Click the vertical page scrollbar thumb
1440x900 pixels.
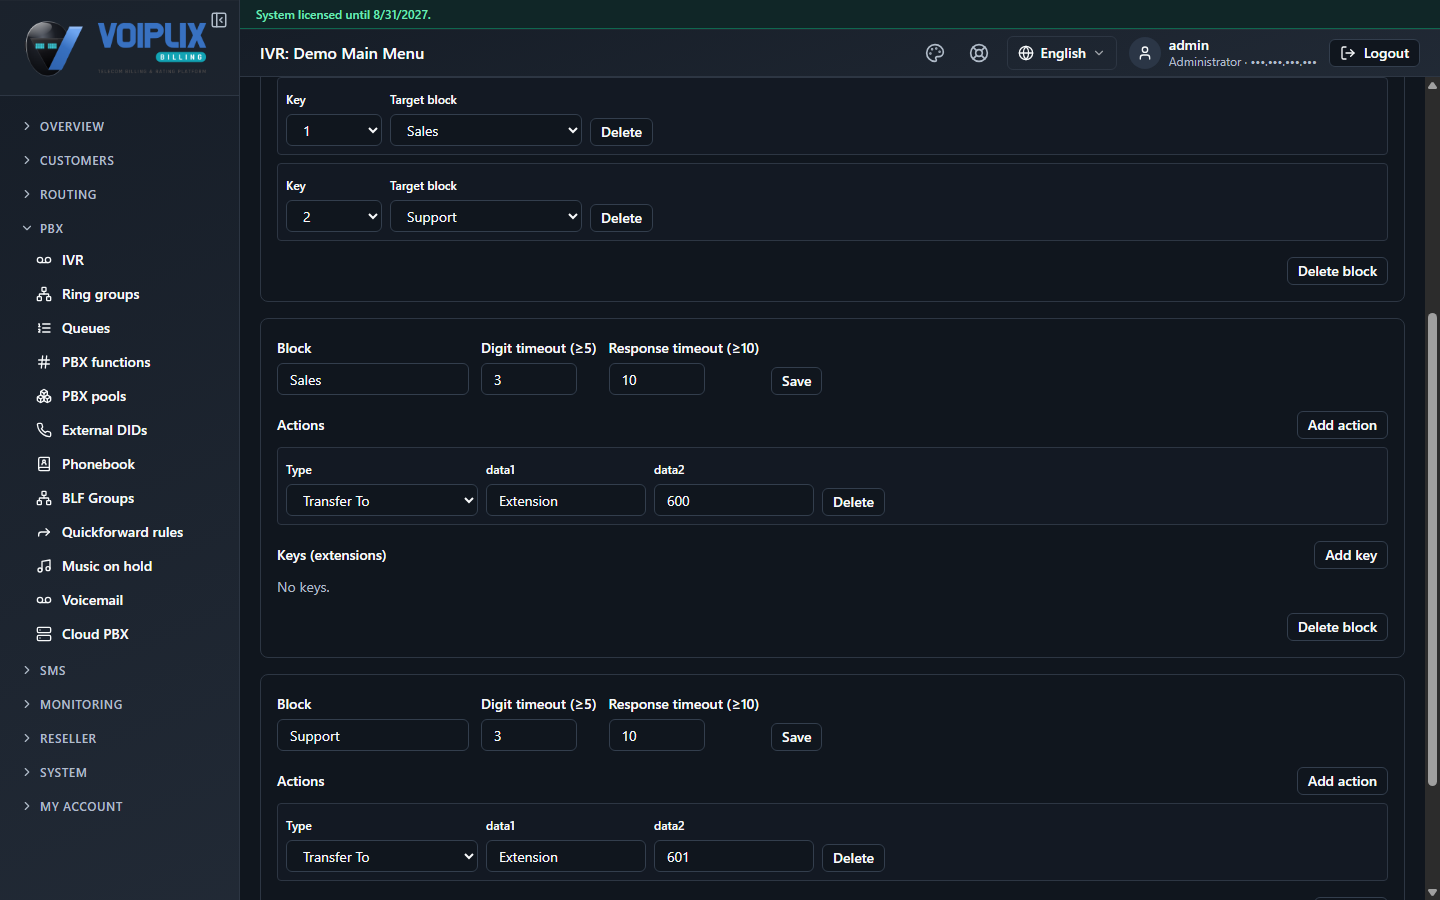(1432, 550)
